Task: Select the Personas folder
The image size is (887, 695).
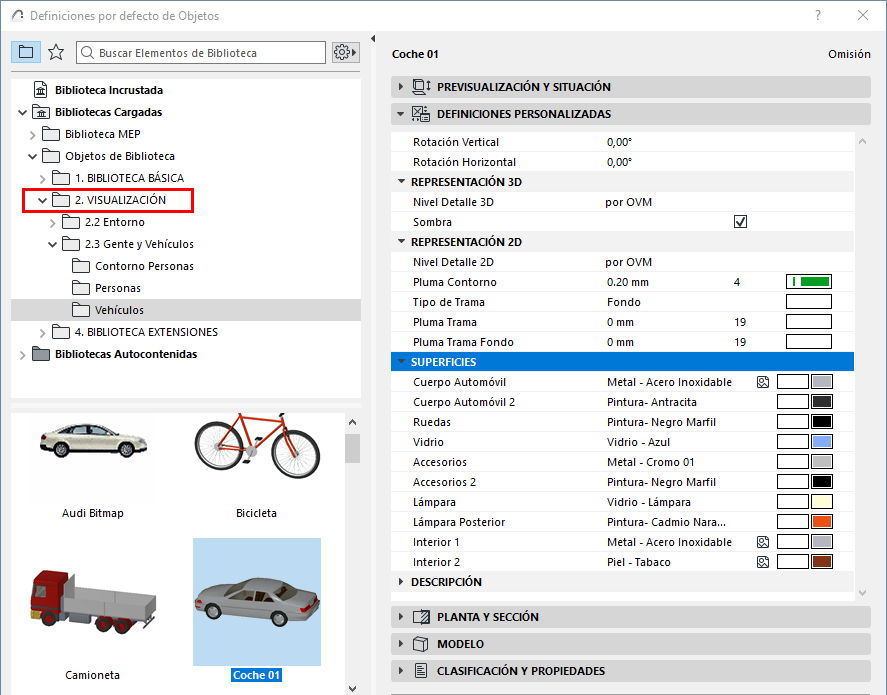Action: [x=117, y=288]
